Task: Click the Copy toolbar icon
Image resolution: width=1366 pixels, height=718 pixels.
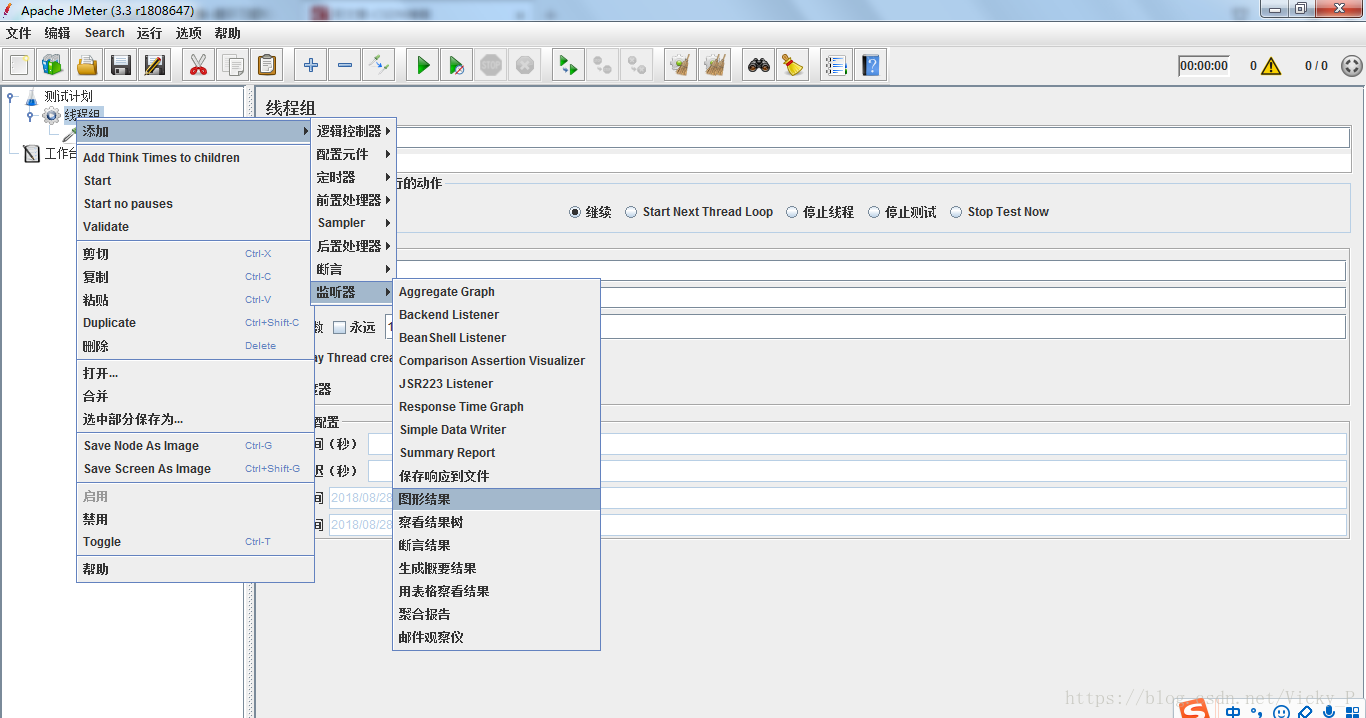Action: click(x=232, y=66)
